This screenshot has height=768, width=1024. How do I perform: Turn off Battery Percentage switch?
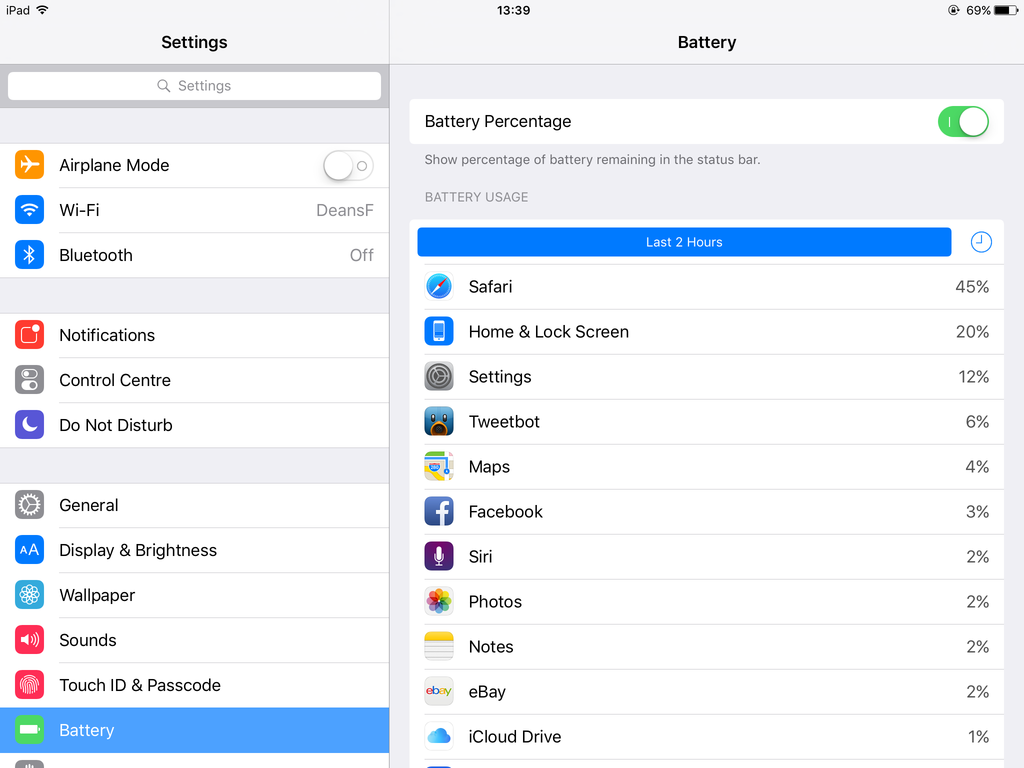963,121
